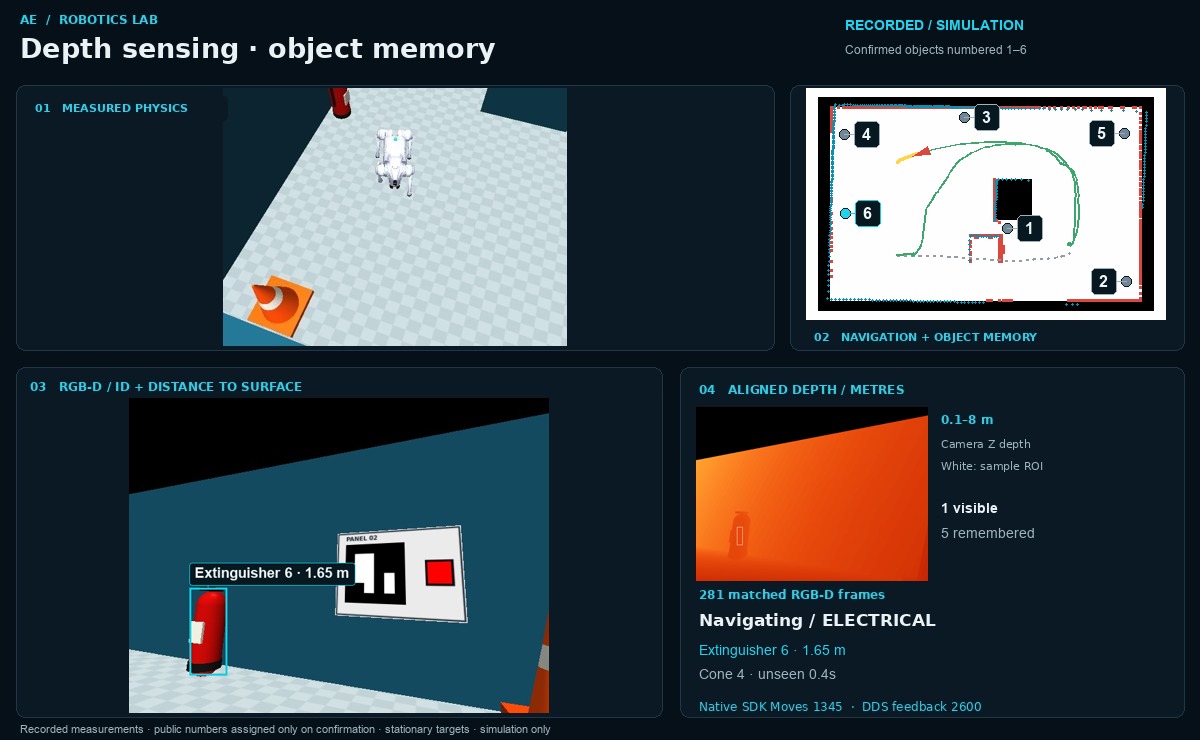This screenshot has width=1200, height=740.
Task: Click the "01 MEASURED PHYSICS" panel heading
Action: point(111,108)
